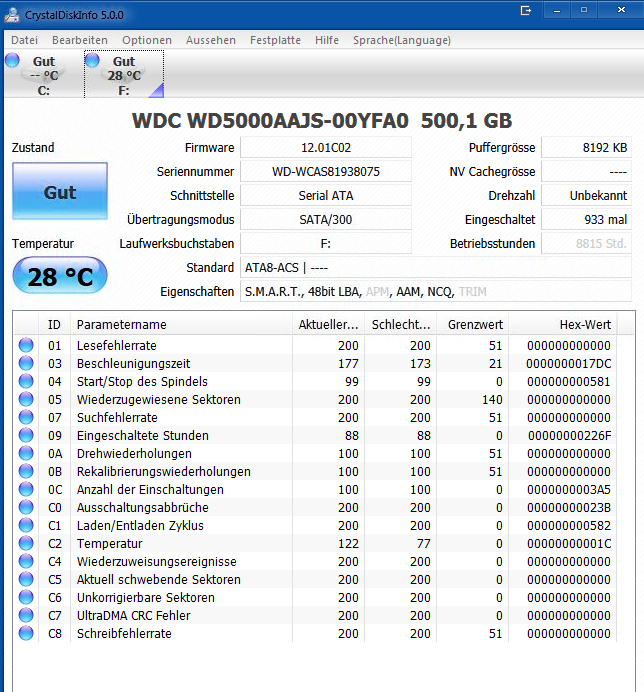Click hex value 00000000226F
The image size is (644, 692).
[569, 436]
